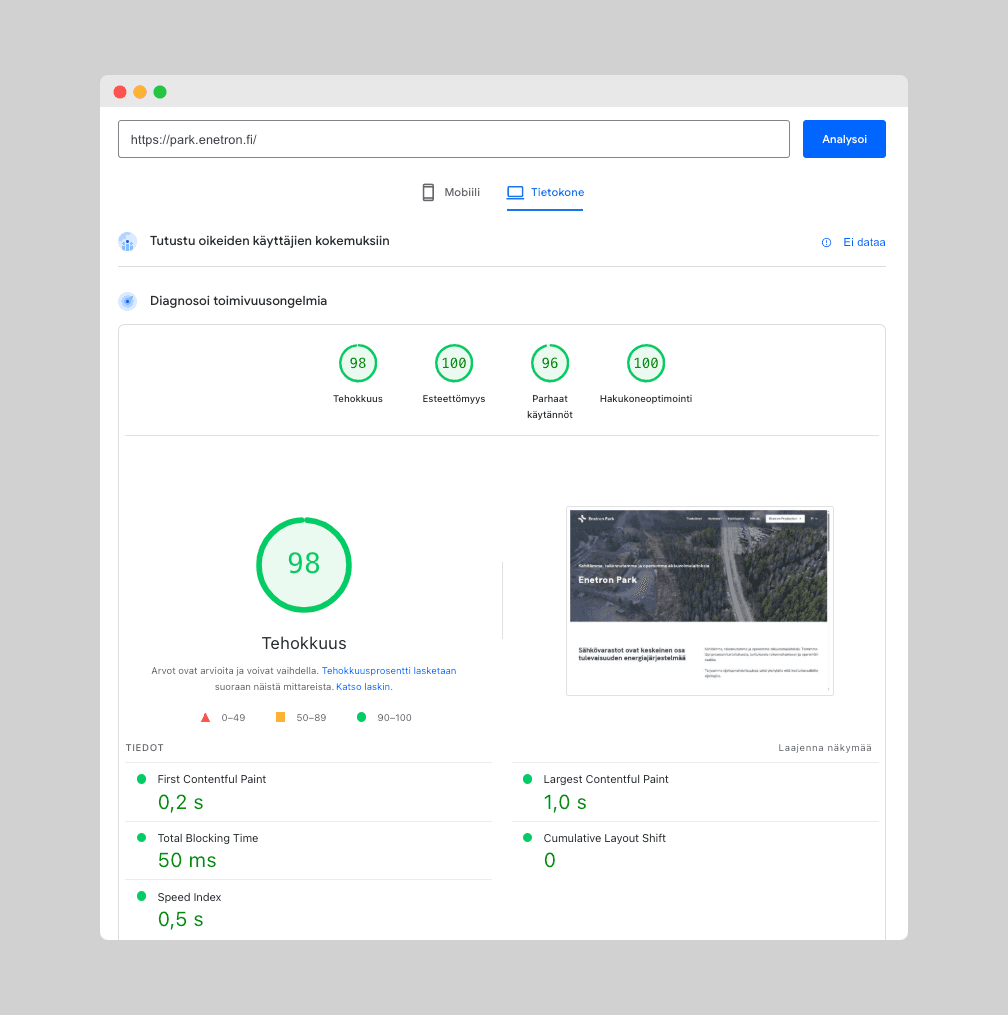Click the red triangle legend marker for 0–49
The width and height of the screenshot is (1008, 1015).
tap(205, 717)
